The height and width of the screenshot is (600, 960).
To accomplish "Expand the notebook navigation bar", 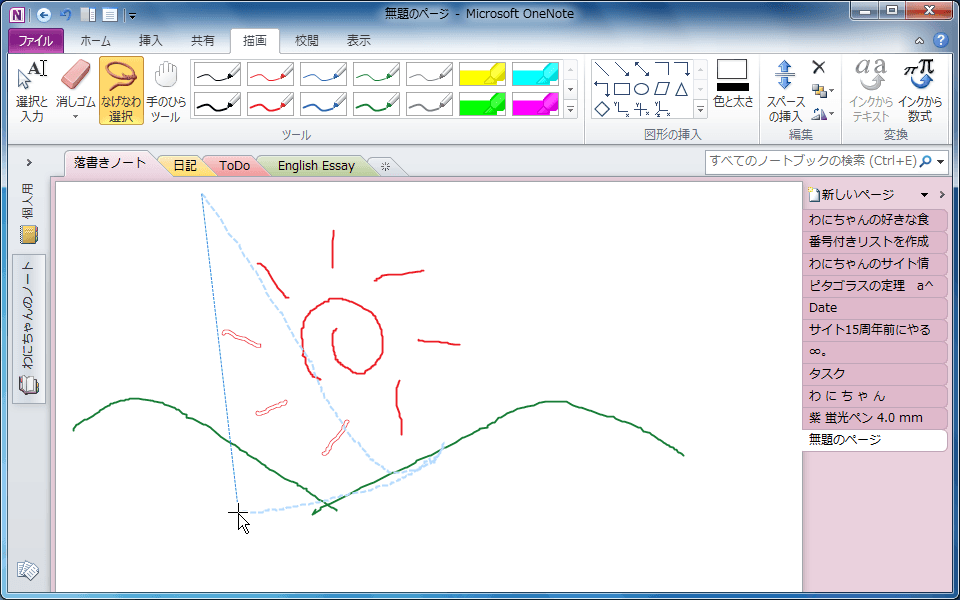I will point(29,163).
